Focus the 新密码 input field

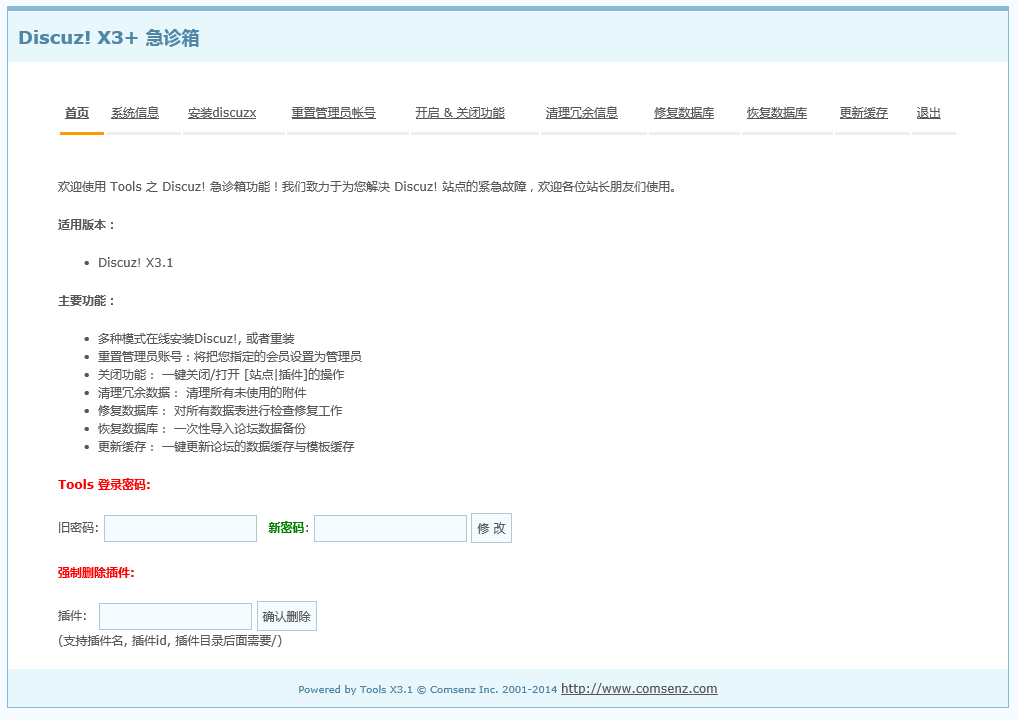[x=390, y=528]
